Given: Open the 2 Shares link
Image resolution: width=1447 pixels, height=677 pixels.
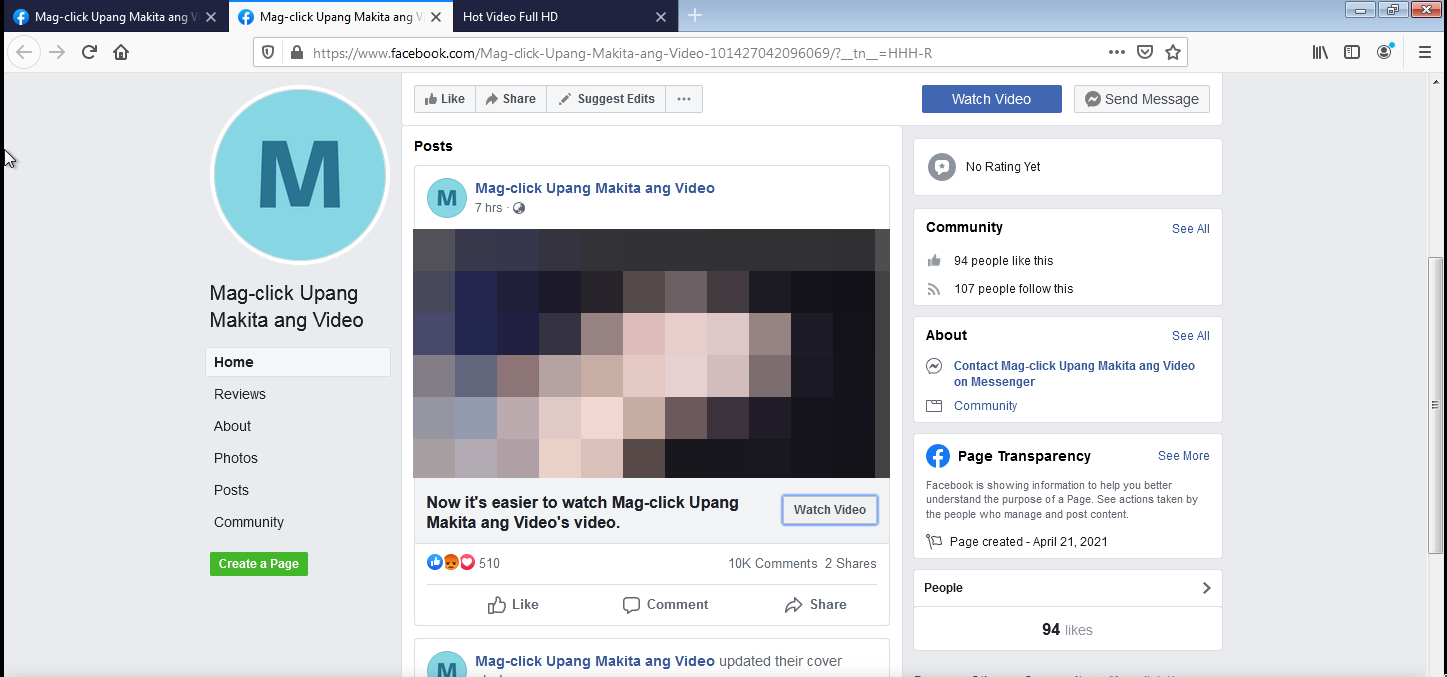Looking at the screenshot, I should point(851,564).
